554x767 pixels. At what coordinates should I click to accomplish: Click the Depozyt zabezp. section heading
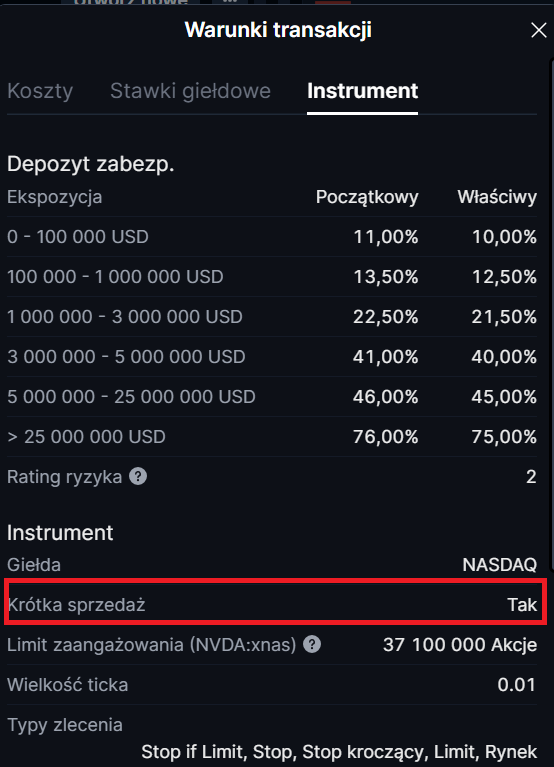click(90, 164)
